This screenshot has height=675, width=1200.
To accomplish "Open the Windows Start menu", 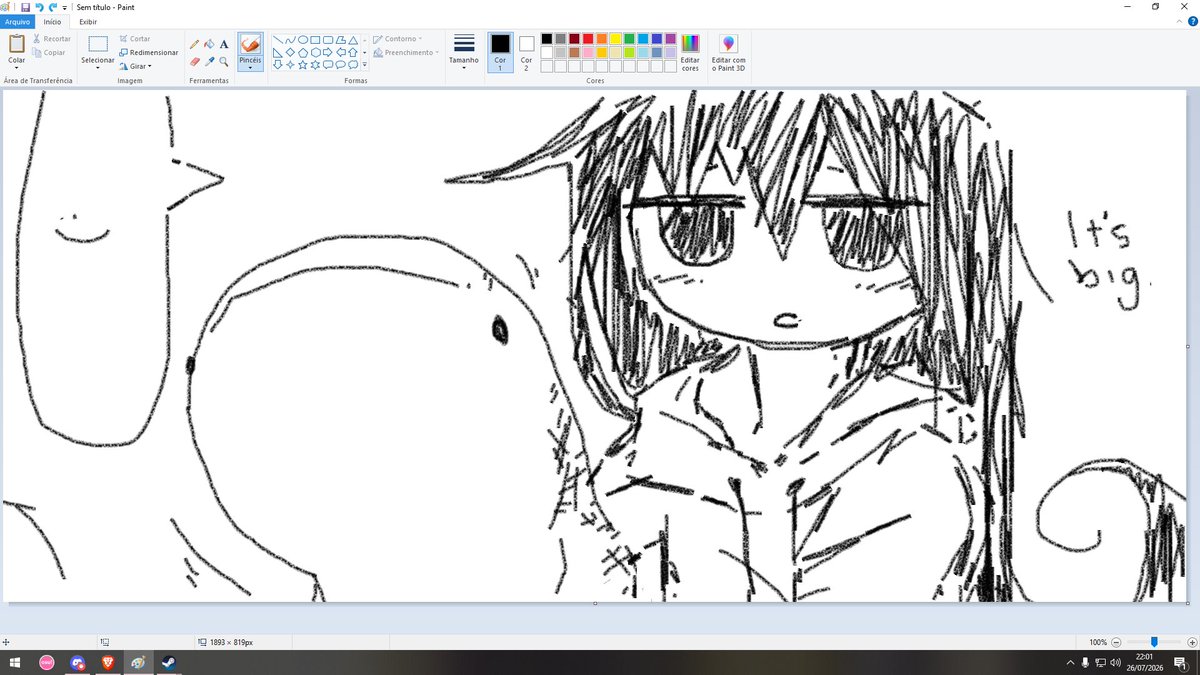I will (x=15, y=663).
